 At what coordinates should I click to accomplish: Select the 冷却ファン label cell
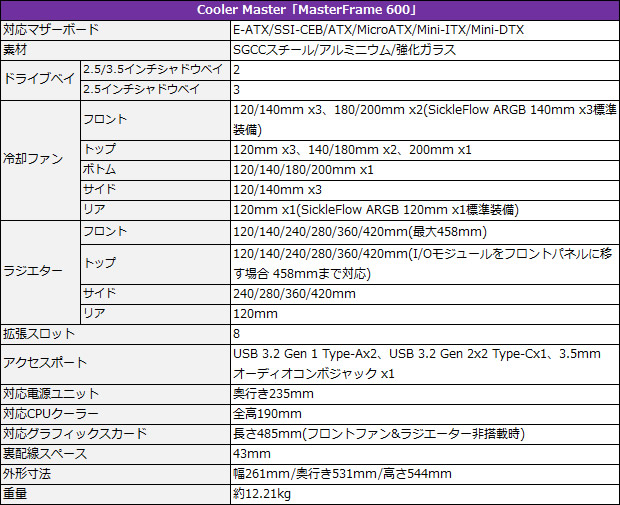(40, 160)
